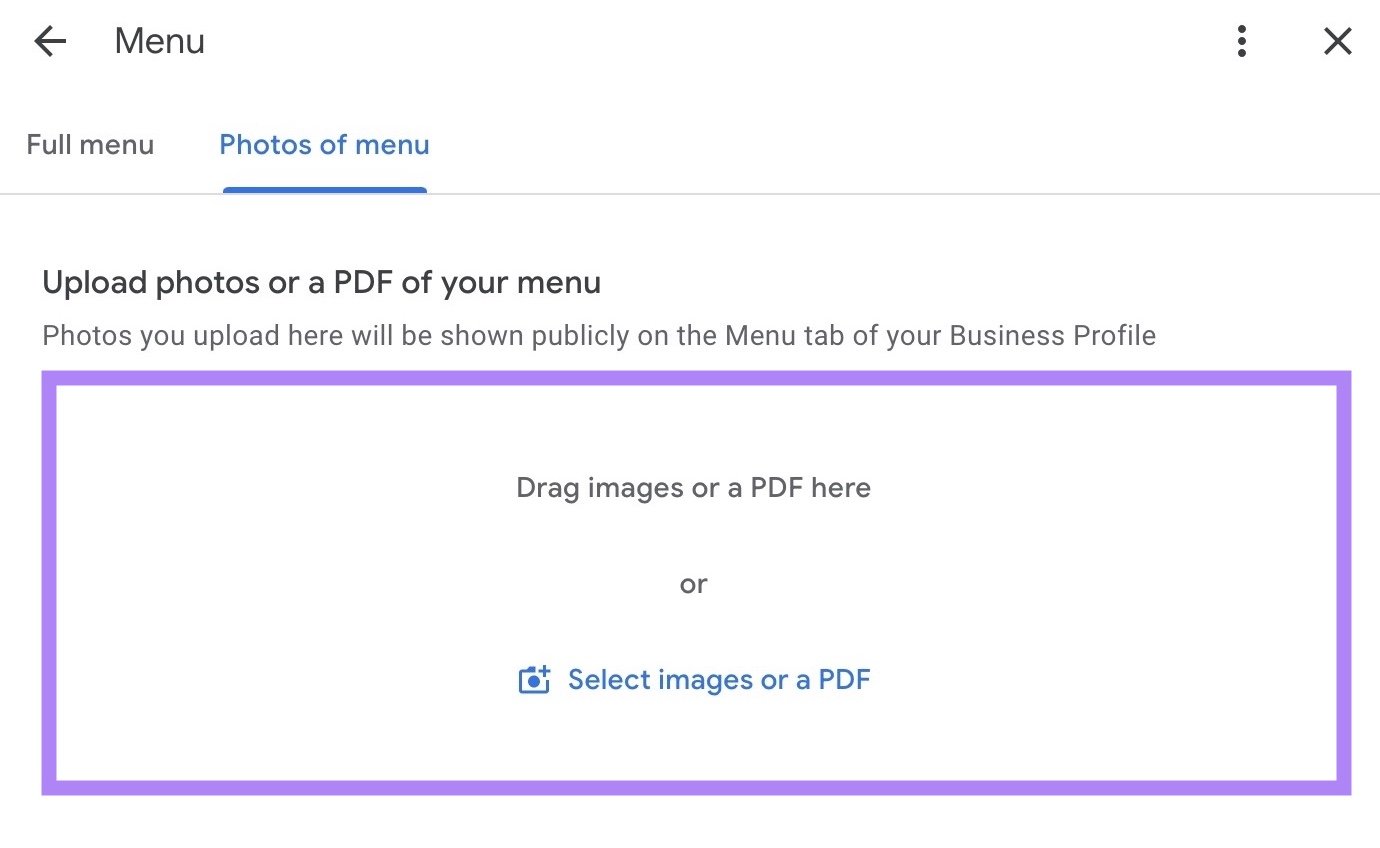1380x848 pixels.
Task: Click the public photos disclaimer text
Action: [598, 335]
